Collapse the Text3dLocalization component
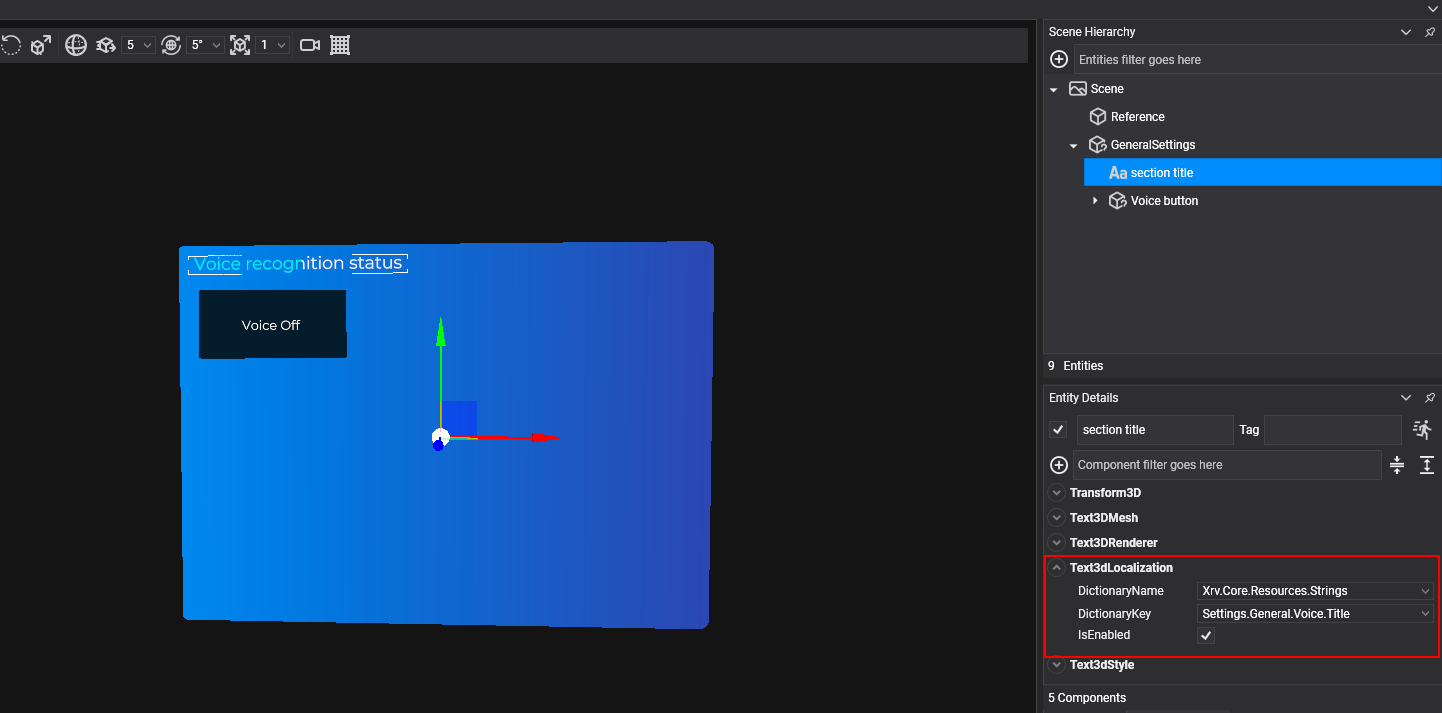Screen dimensions: 1442x713 point(1056,568)
